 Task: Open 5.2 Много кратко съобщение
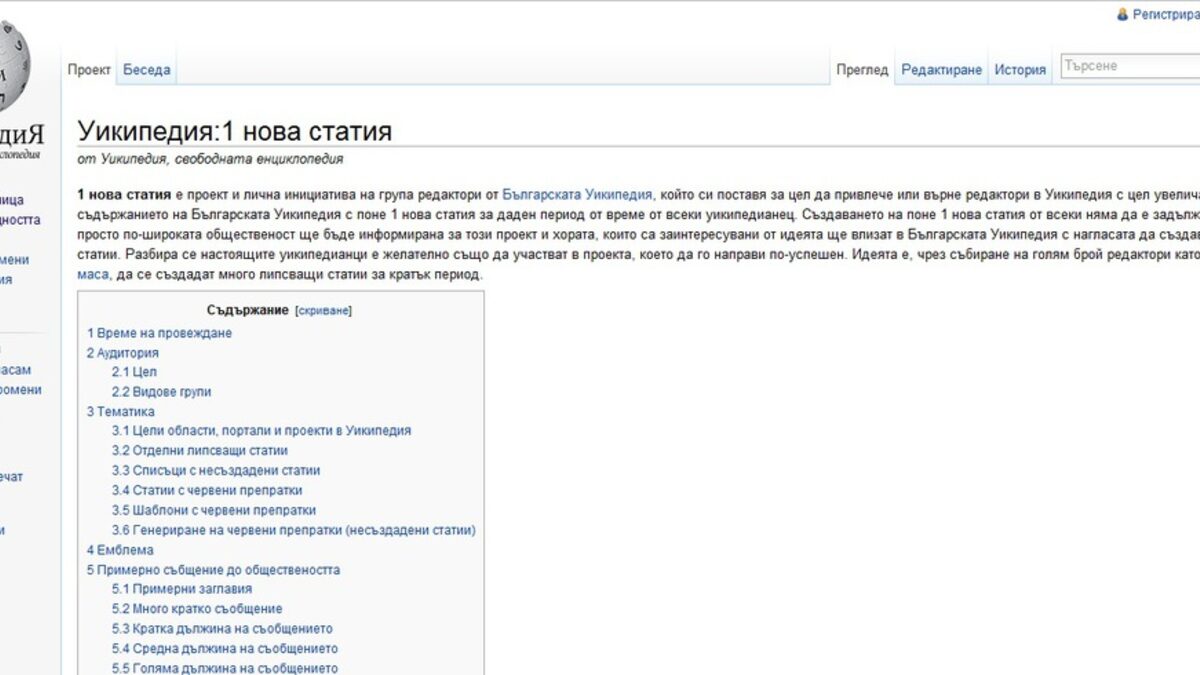pos(197,609)
